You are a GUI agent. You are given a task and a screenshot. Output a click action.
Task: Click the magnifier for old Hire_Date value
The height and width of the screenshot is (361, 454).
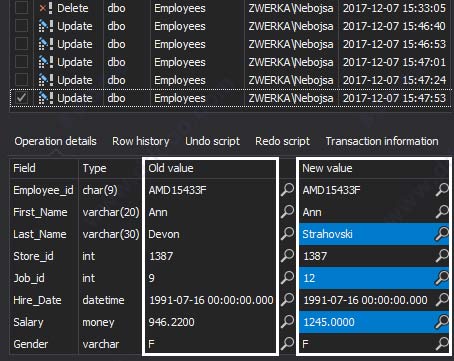tap(287, 300)
